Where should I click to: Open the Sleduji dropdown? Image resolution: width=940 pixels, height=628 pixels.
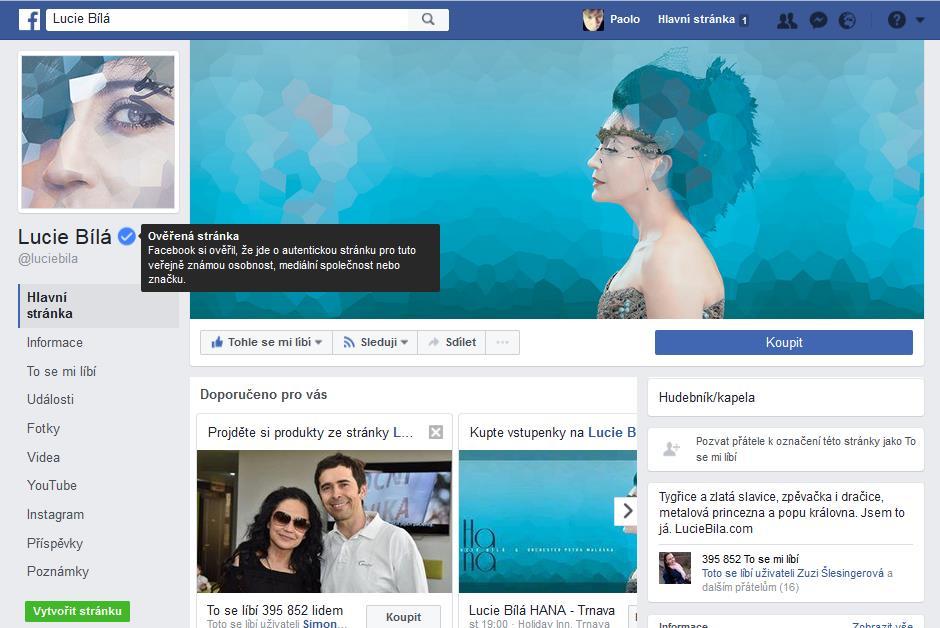[x=375, y=342]
